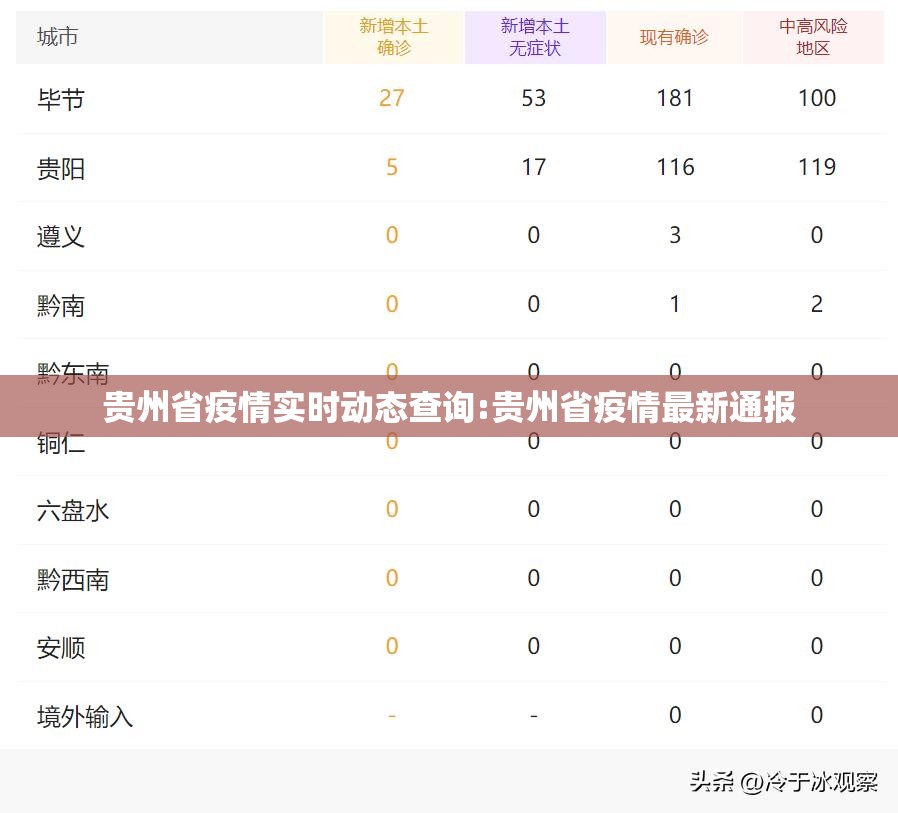Click the 中高风险地区 column header
The image size is (898, 813).
click(813, 37)
